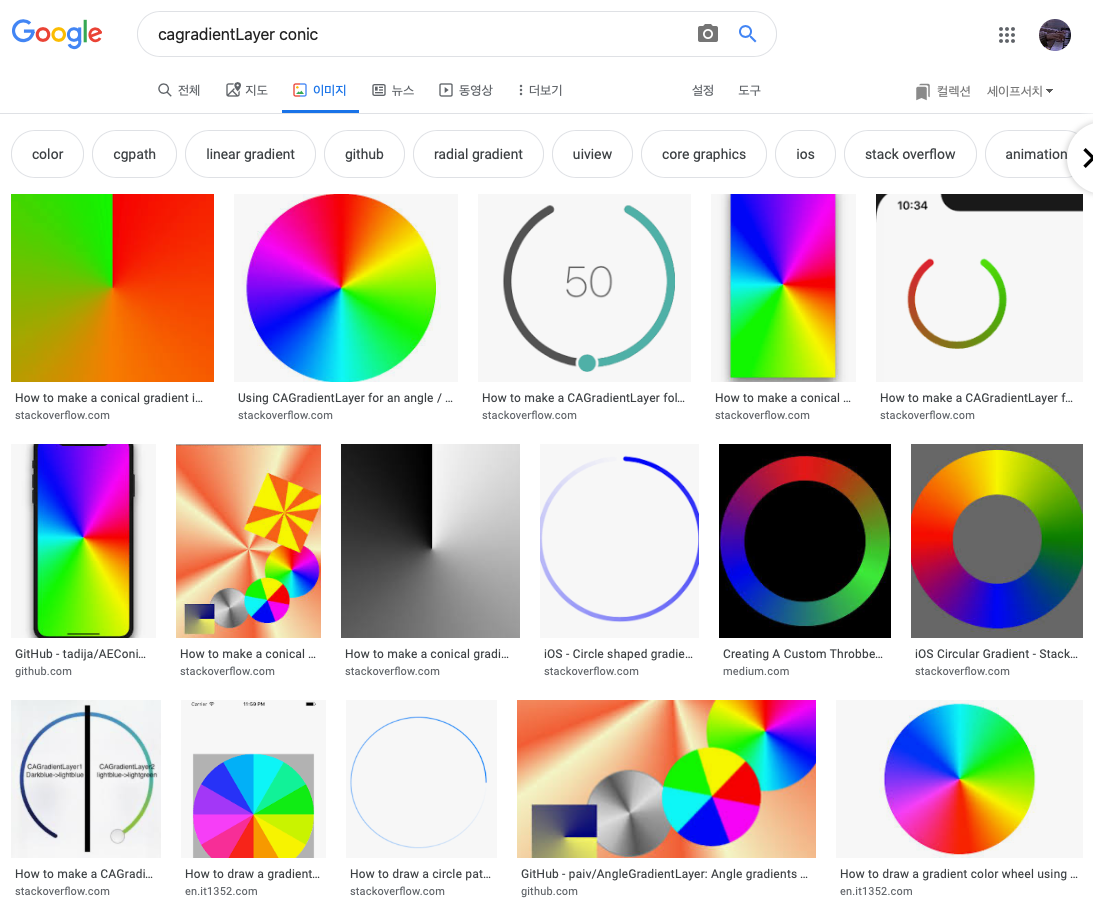Open the Google apps grid
Screen dimensions: 1093x904
(x=1007, y=35)
